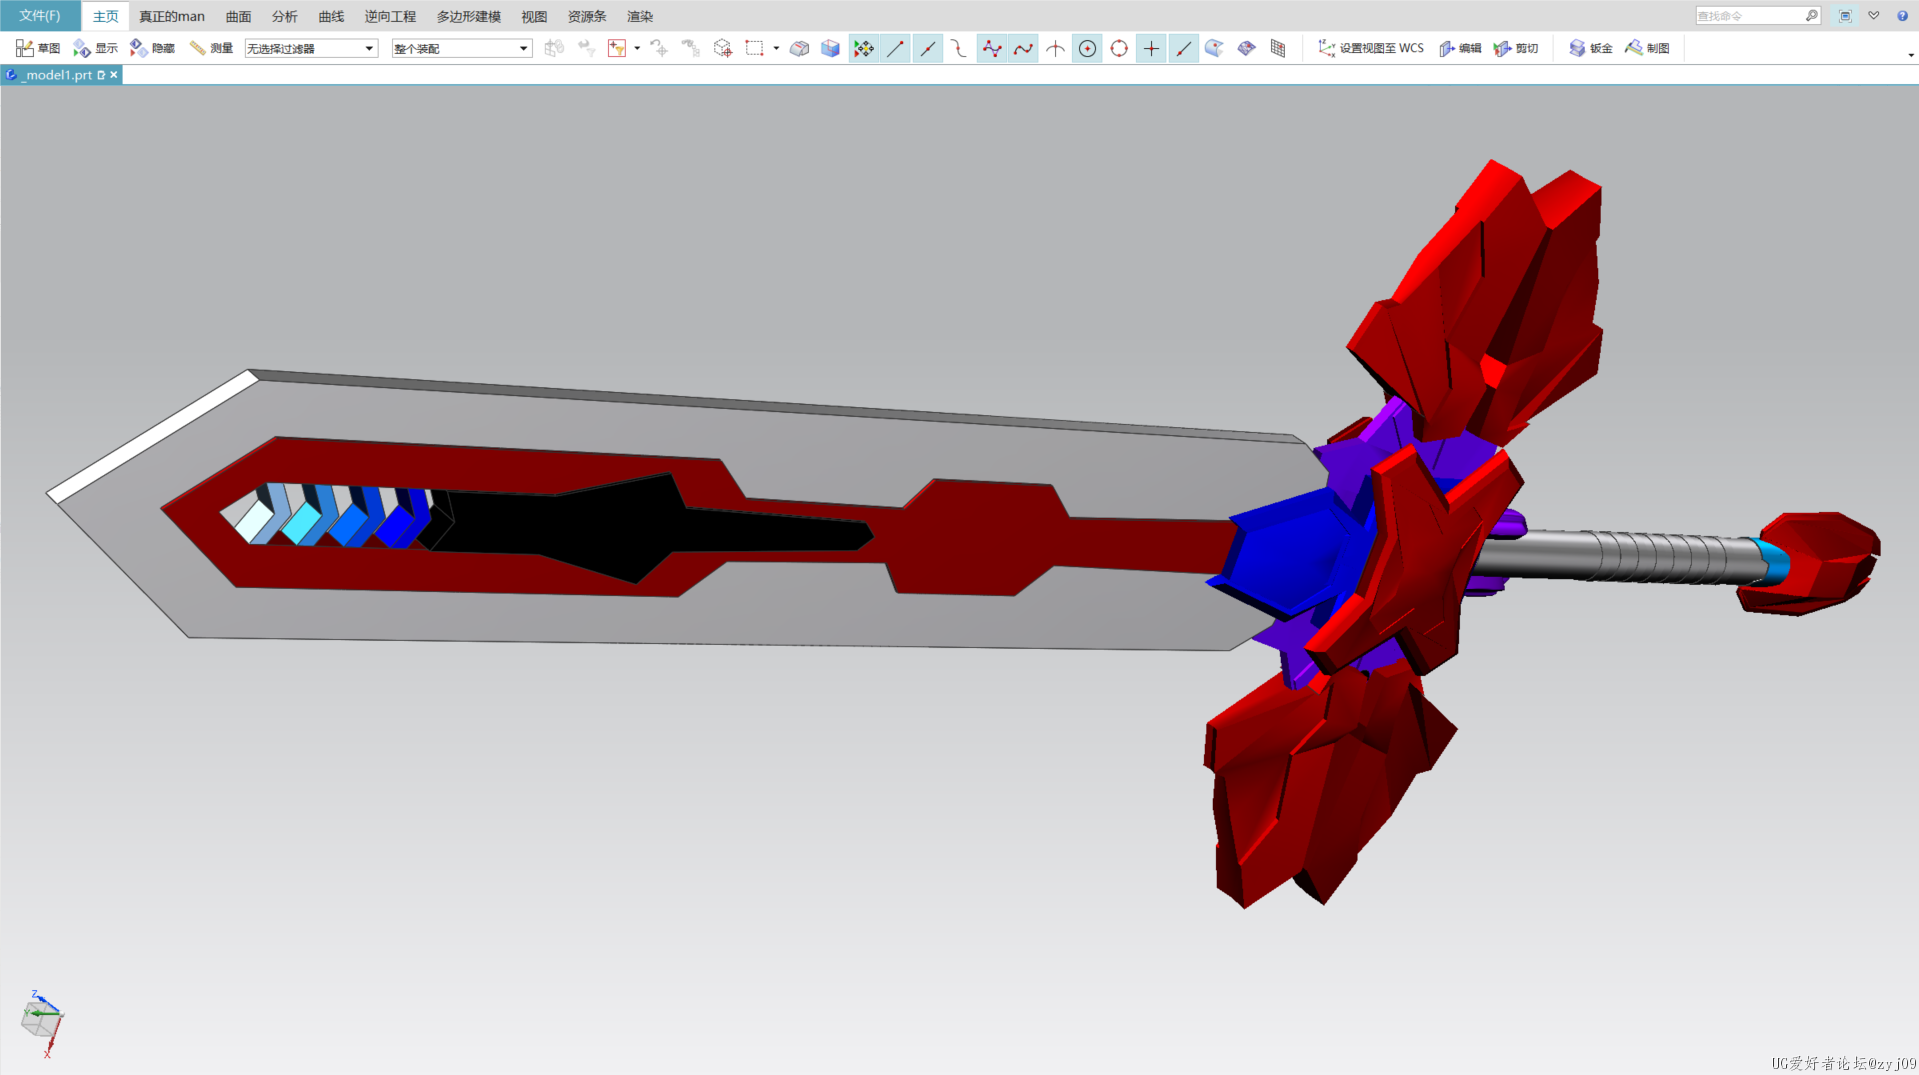This screenshot has width=1919, height=1075.
Task: Toggle Point on Curve snap
Action: 1183,48
